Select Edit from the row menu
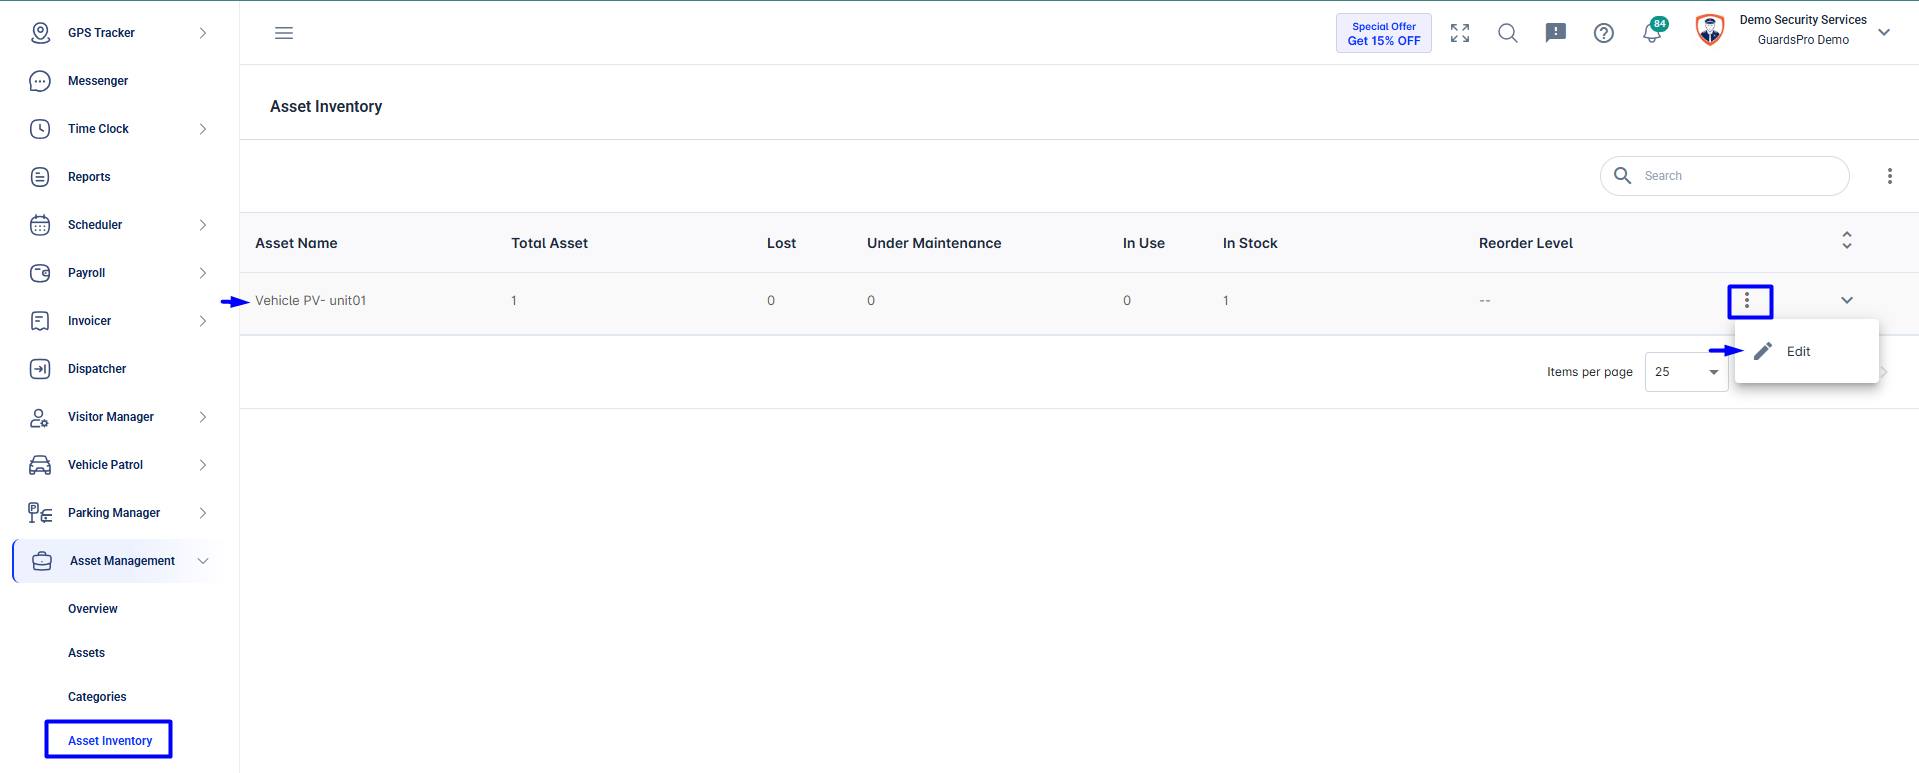This screenshot has width=1919, height=773. 1806,351
